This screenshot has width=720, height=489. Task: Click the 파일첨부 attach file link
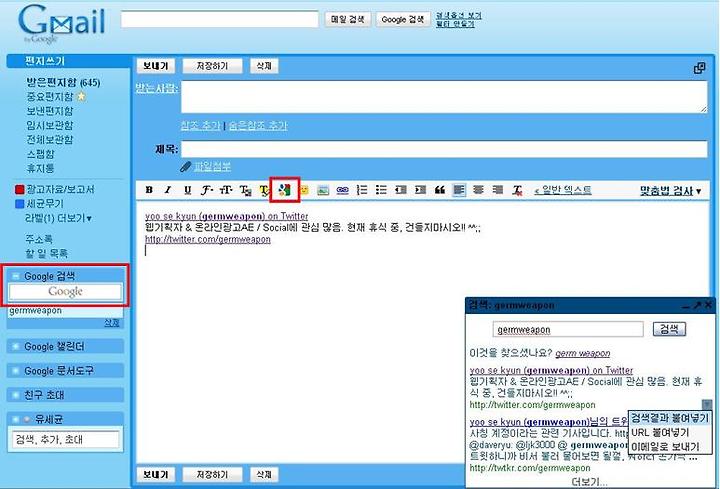(212, 167)
